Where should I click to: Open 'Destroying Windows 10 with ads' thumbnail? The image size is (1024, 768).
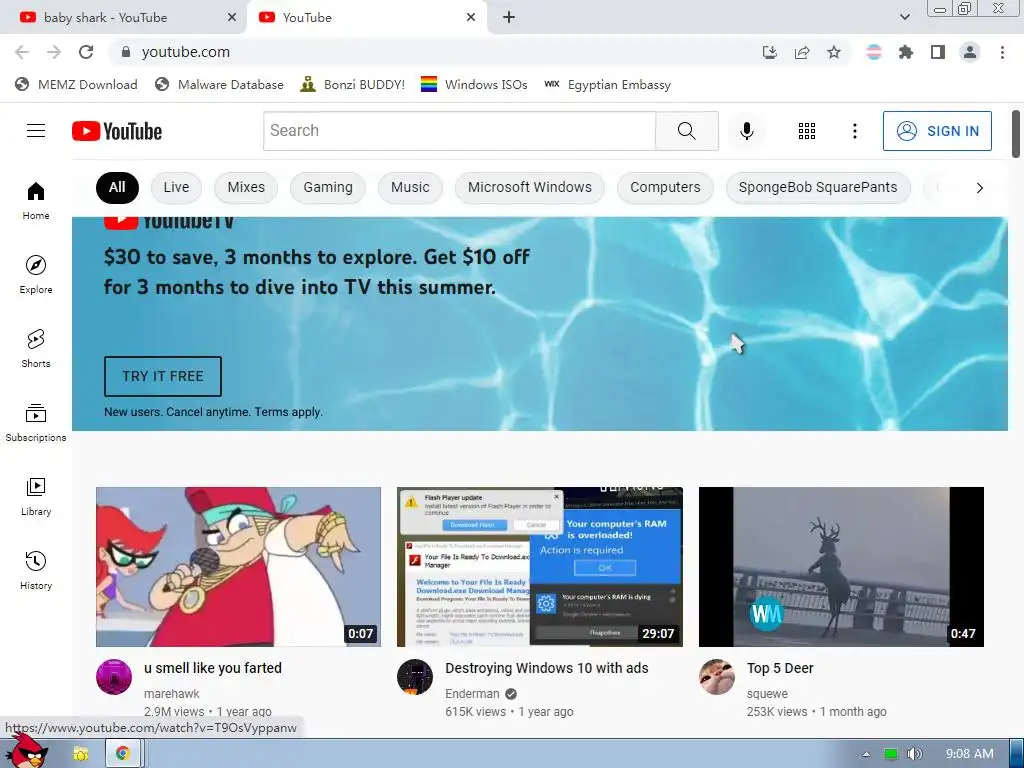click(539, 567)
